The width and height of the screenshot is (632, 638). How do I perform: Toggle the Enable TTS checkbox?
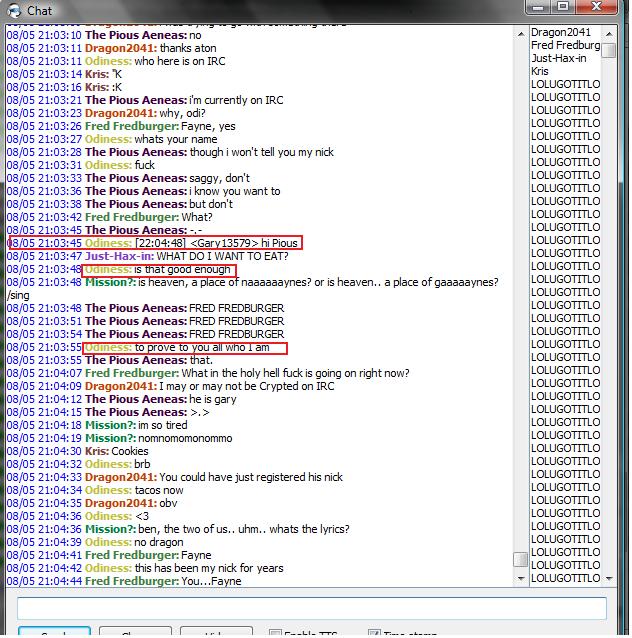(x=276, y=634)
